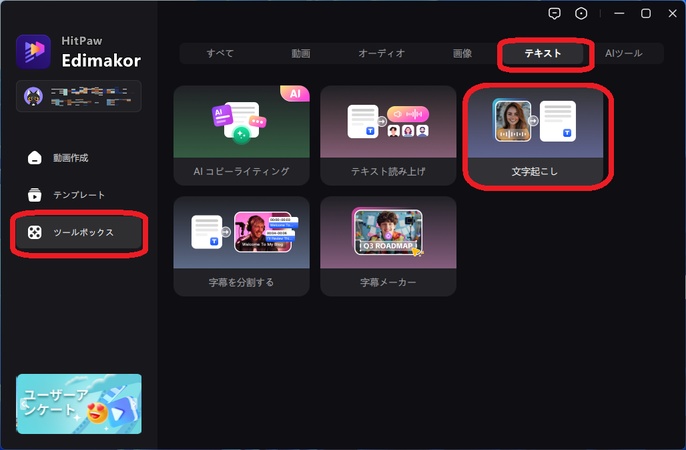Screen dimensions: 686x450
Task: Click the account info box
Action: click(79, 96)
